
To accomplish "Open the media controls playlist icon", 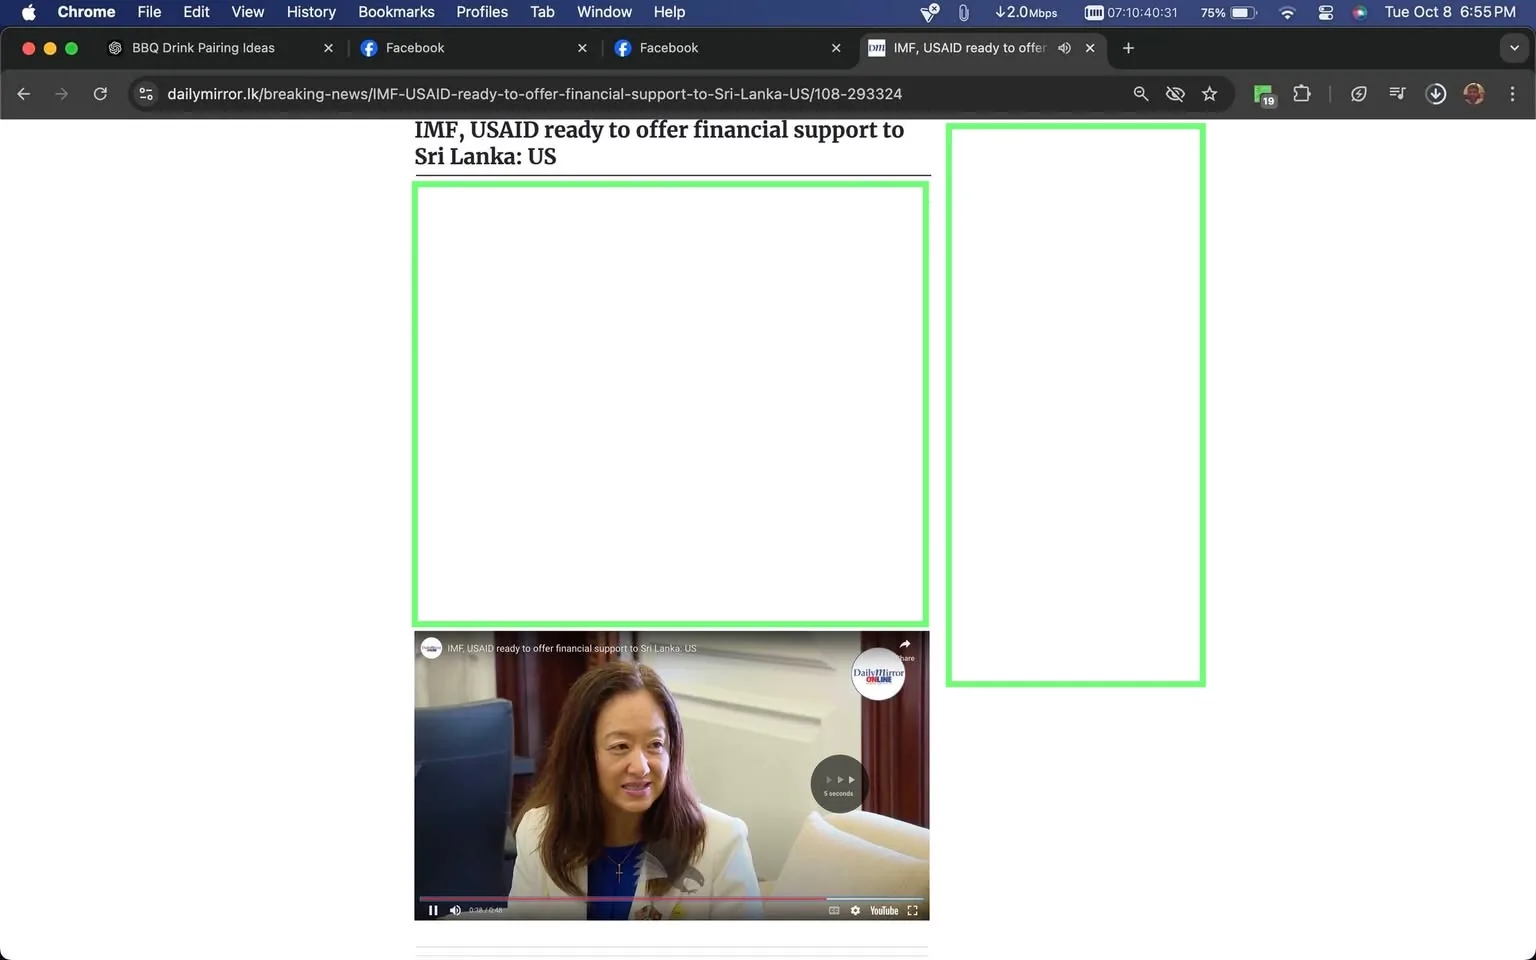I will (1397, 93).
